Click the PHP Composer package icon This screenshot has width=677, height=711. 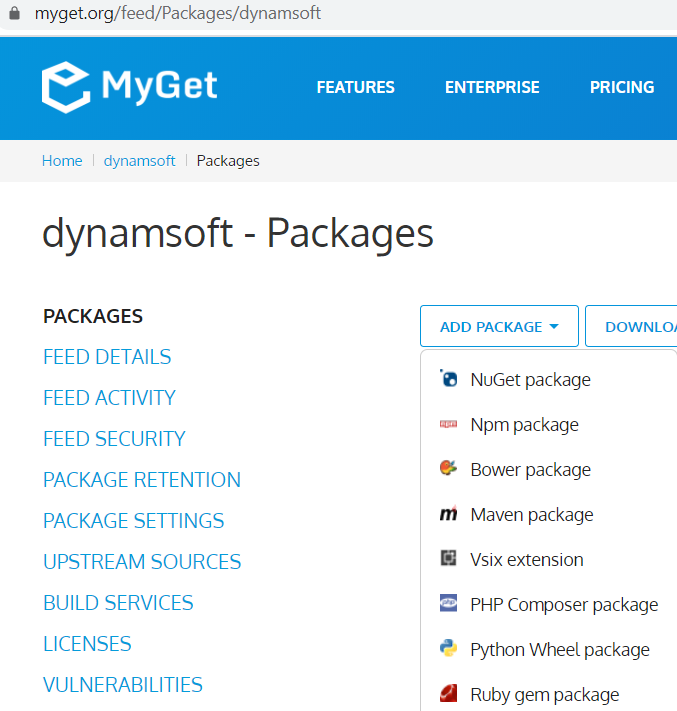pos(449,604)
